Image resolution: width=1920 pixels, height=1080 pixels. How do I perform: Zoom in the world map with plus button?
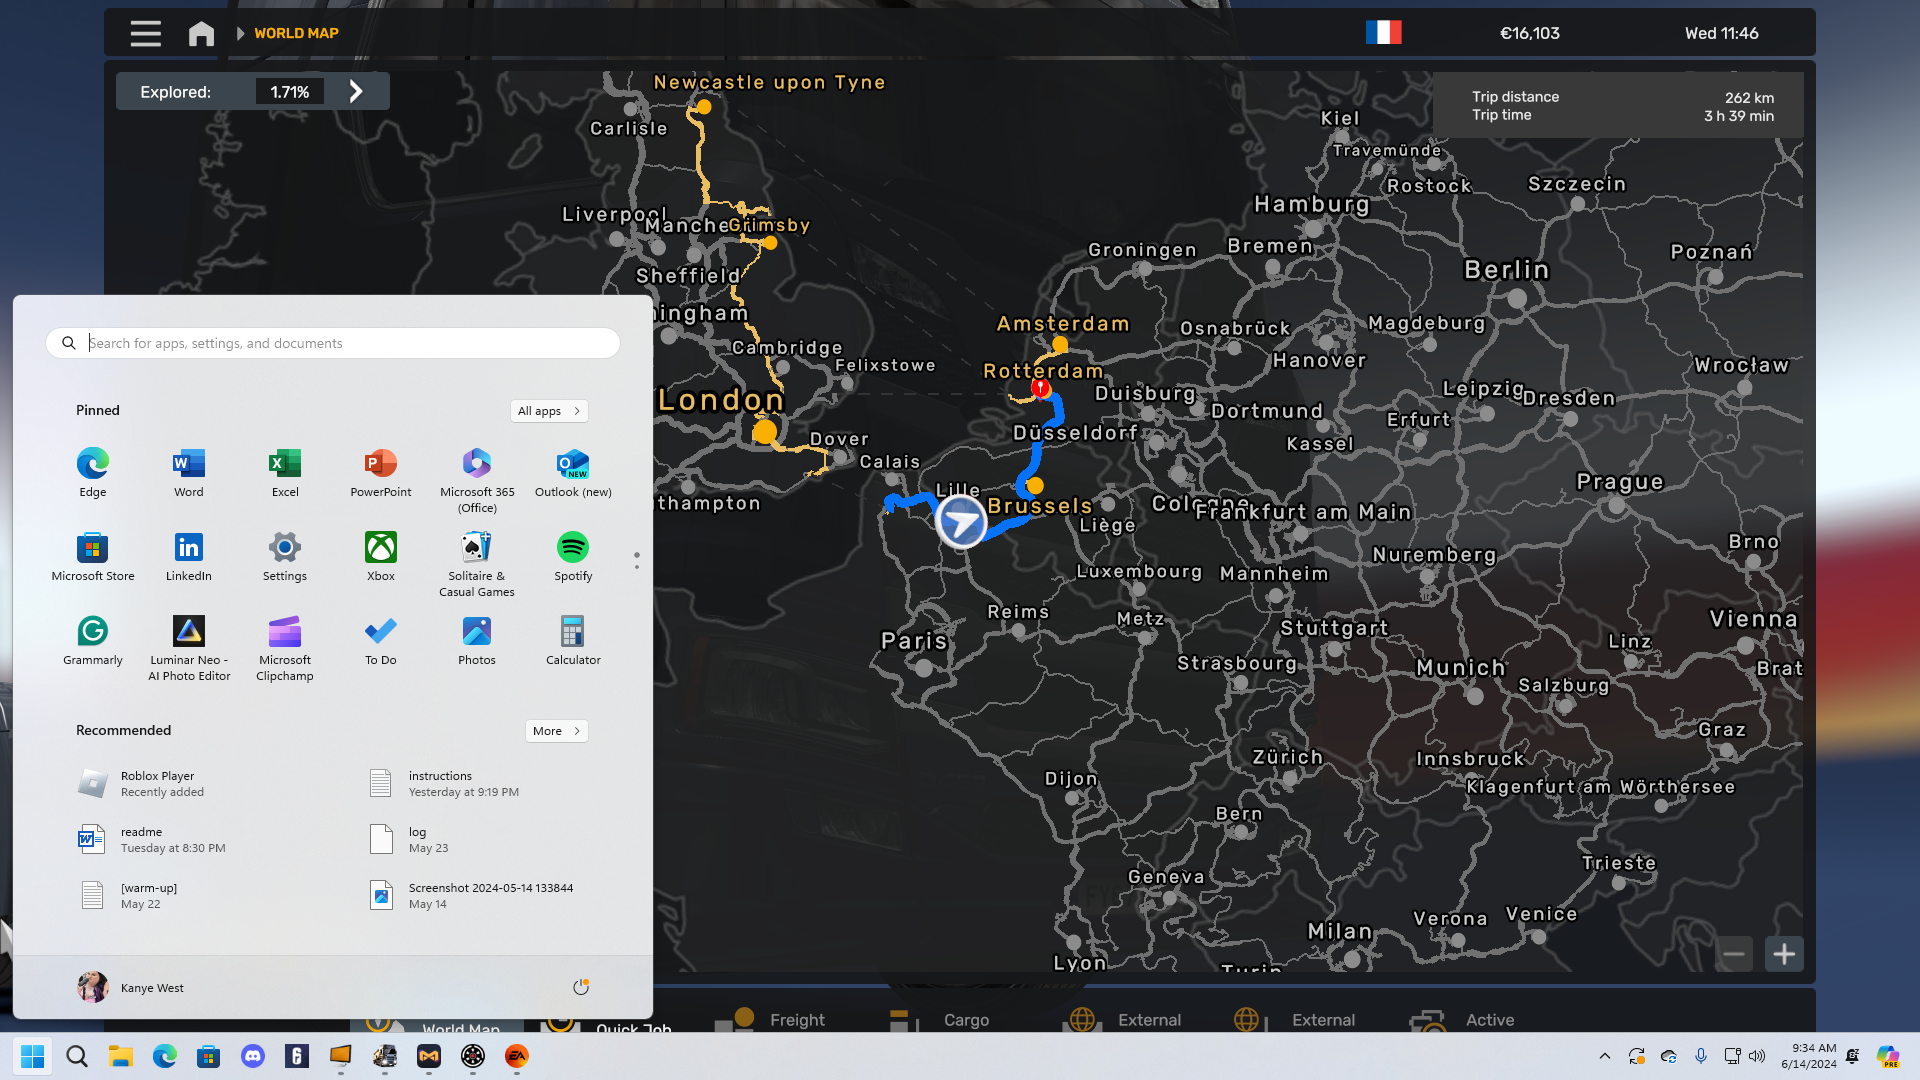coord(1783,954)
